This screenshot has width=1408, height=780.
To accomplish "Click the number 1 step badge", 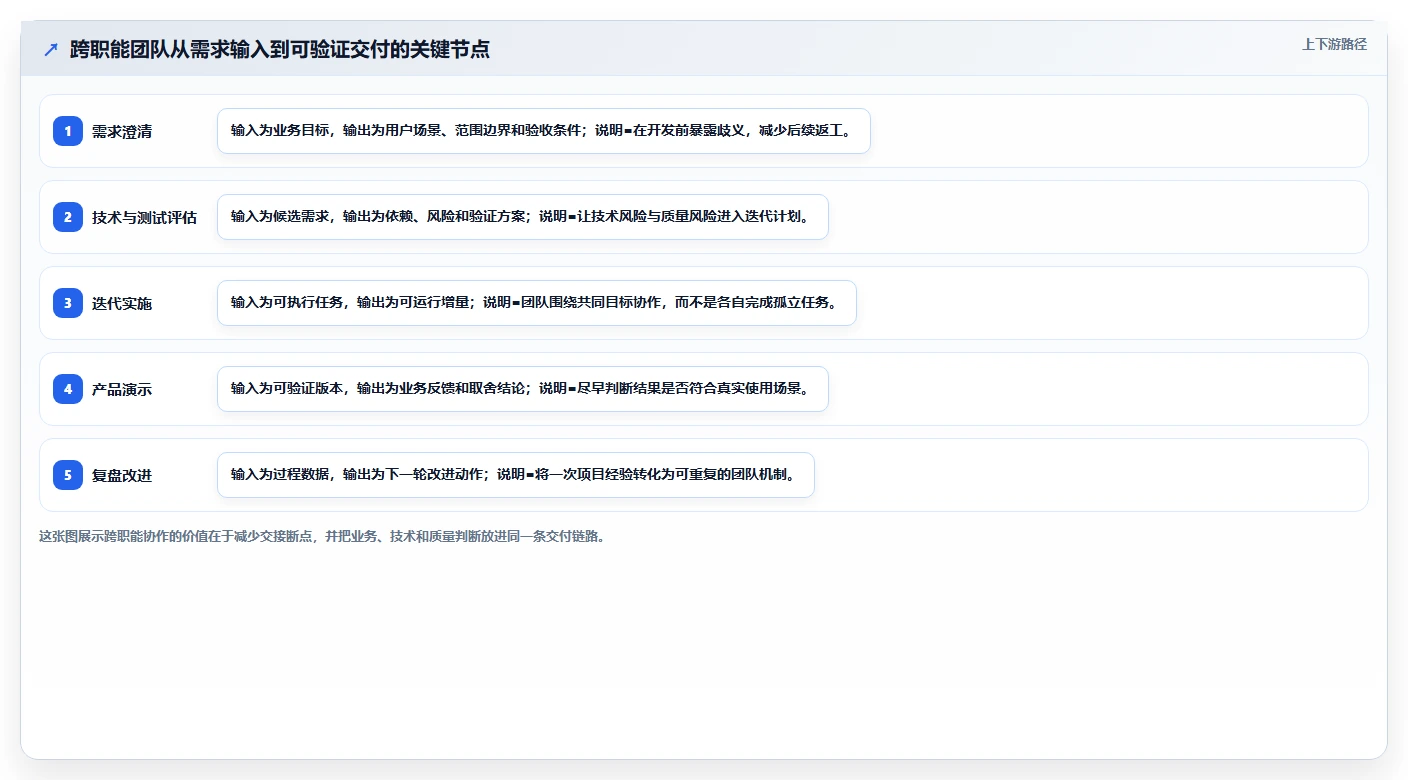I will (x=68, y=131).
